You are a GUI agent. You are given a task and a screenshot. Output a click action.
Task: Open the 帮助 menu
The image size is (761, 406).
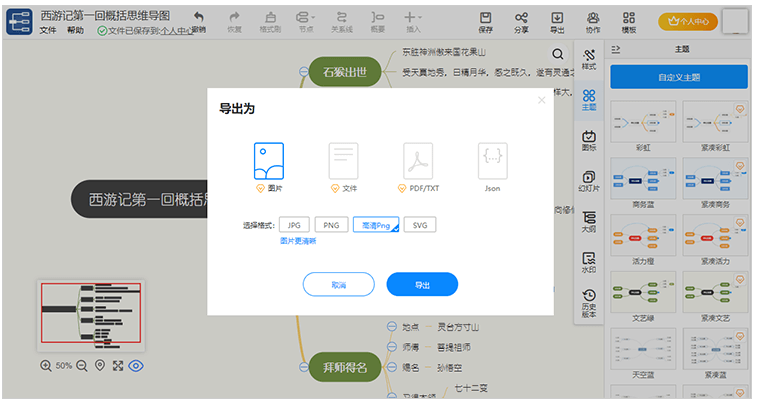(x=75, y=31)
